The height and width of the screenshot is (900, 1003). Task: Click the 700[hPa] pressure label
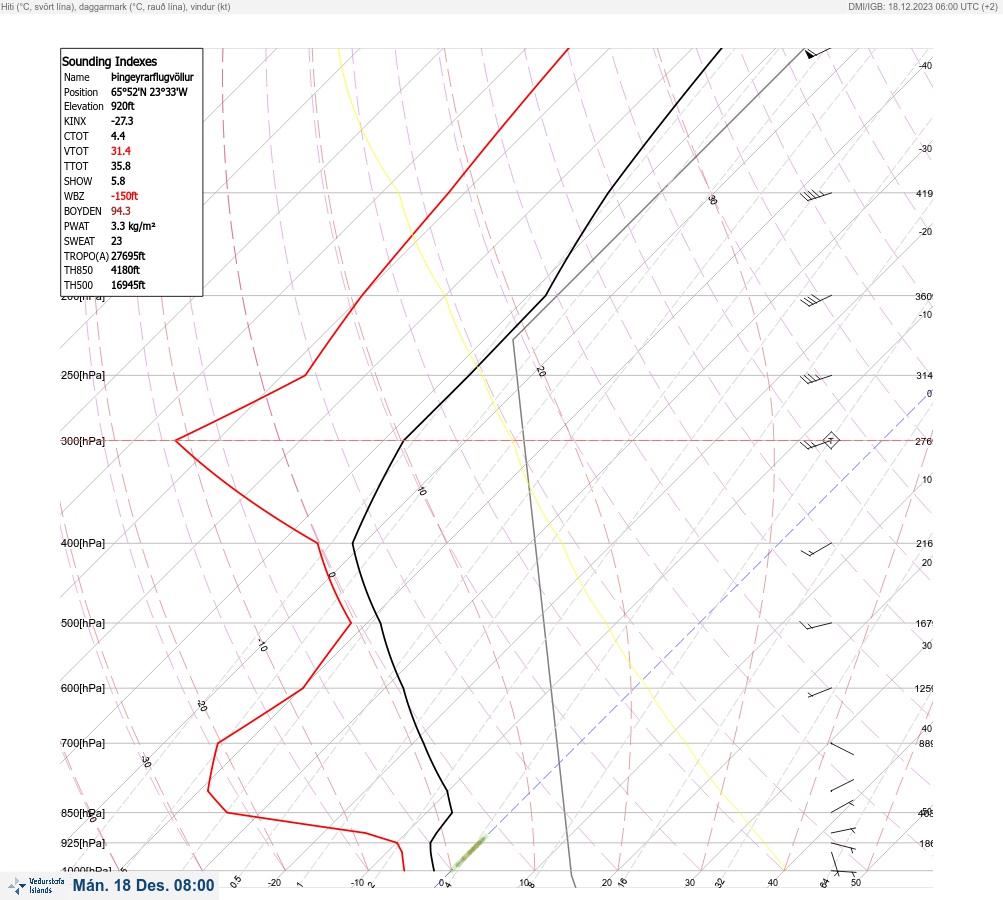(x=83, y=743)
